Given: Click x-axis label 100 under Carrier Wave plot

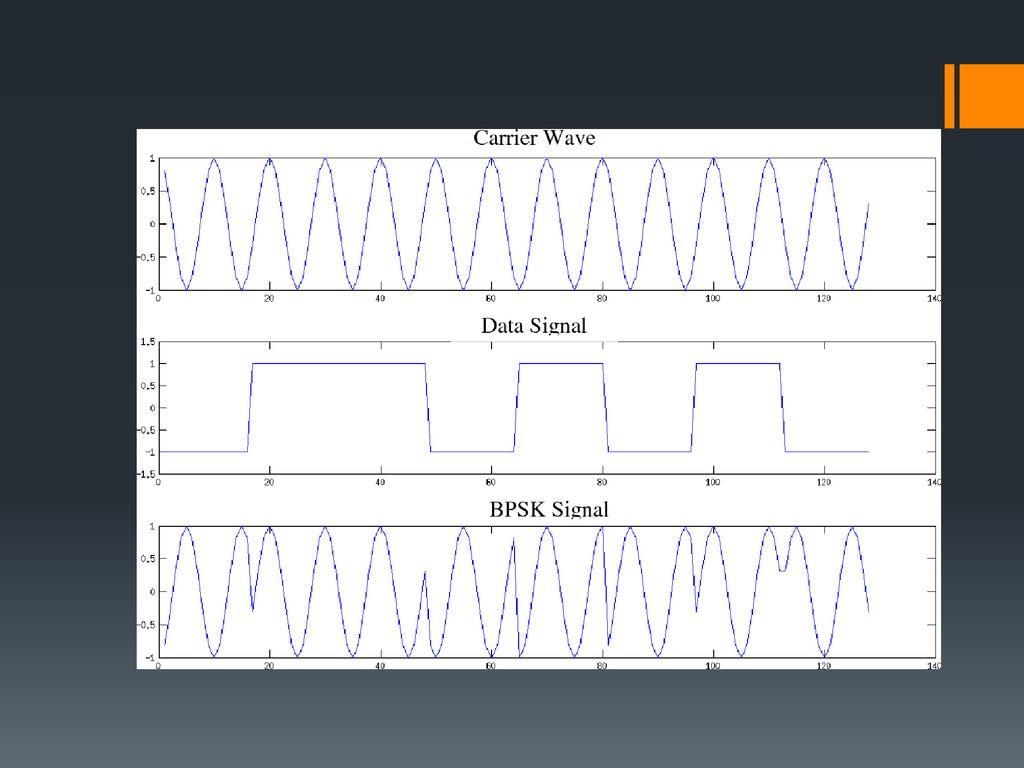Looking at the screenshot, I should (712, 298).
